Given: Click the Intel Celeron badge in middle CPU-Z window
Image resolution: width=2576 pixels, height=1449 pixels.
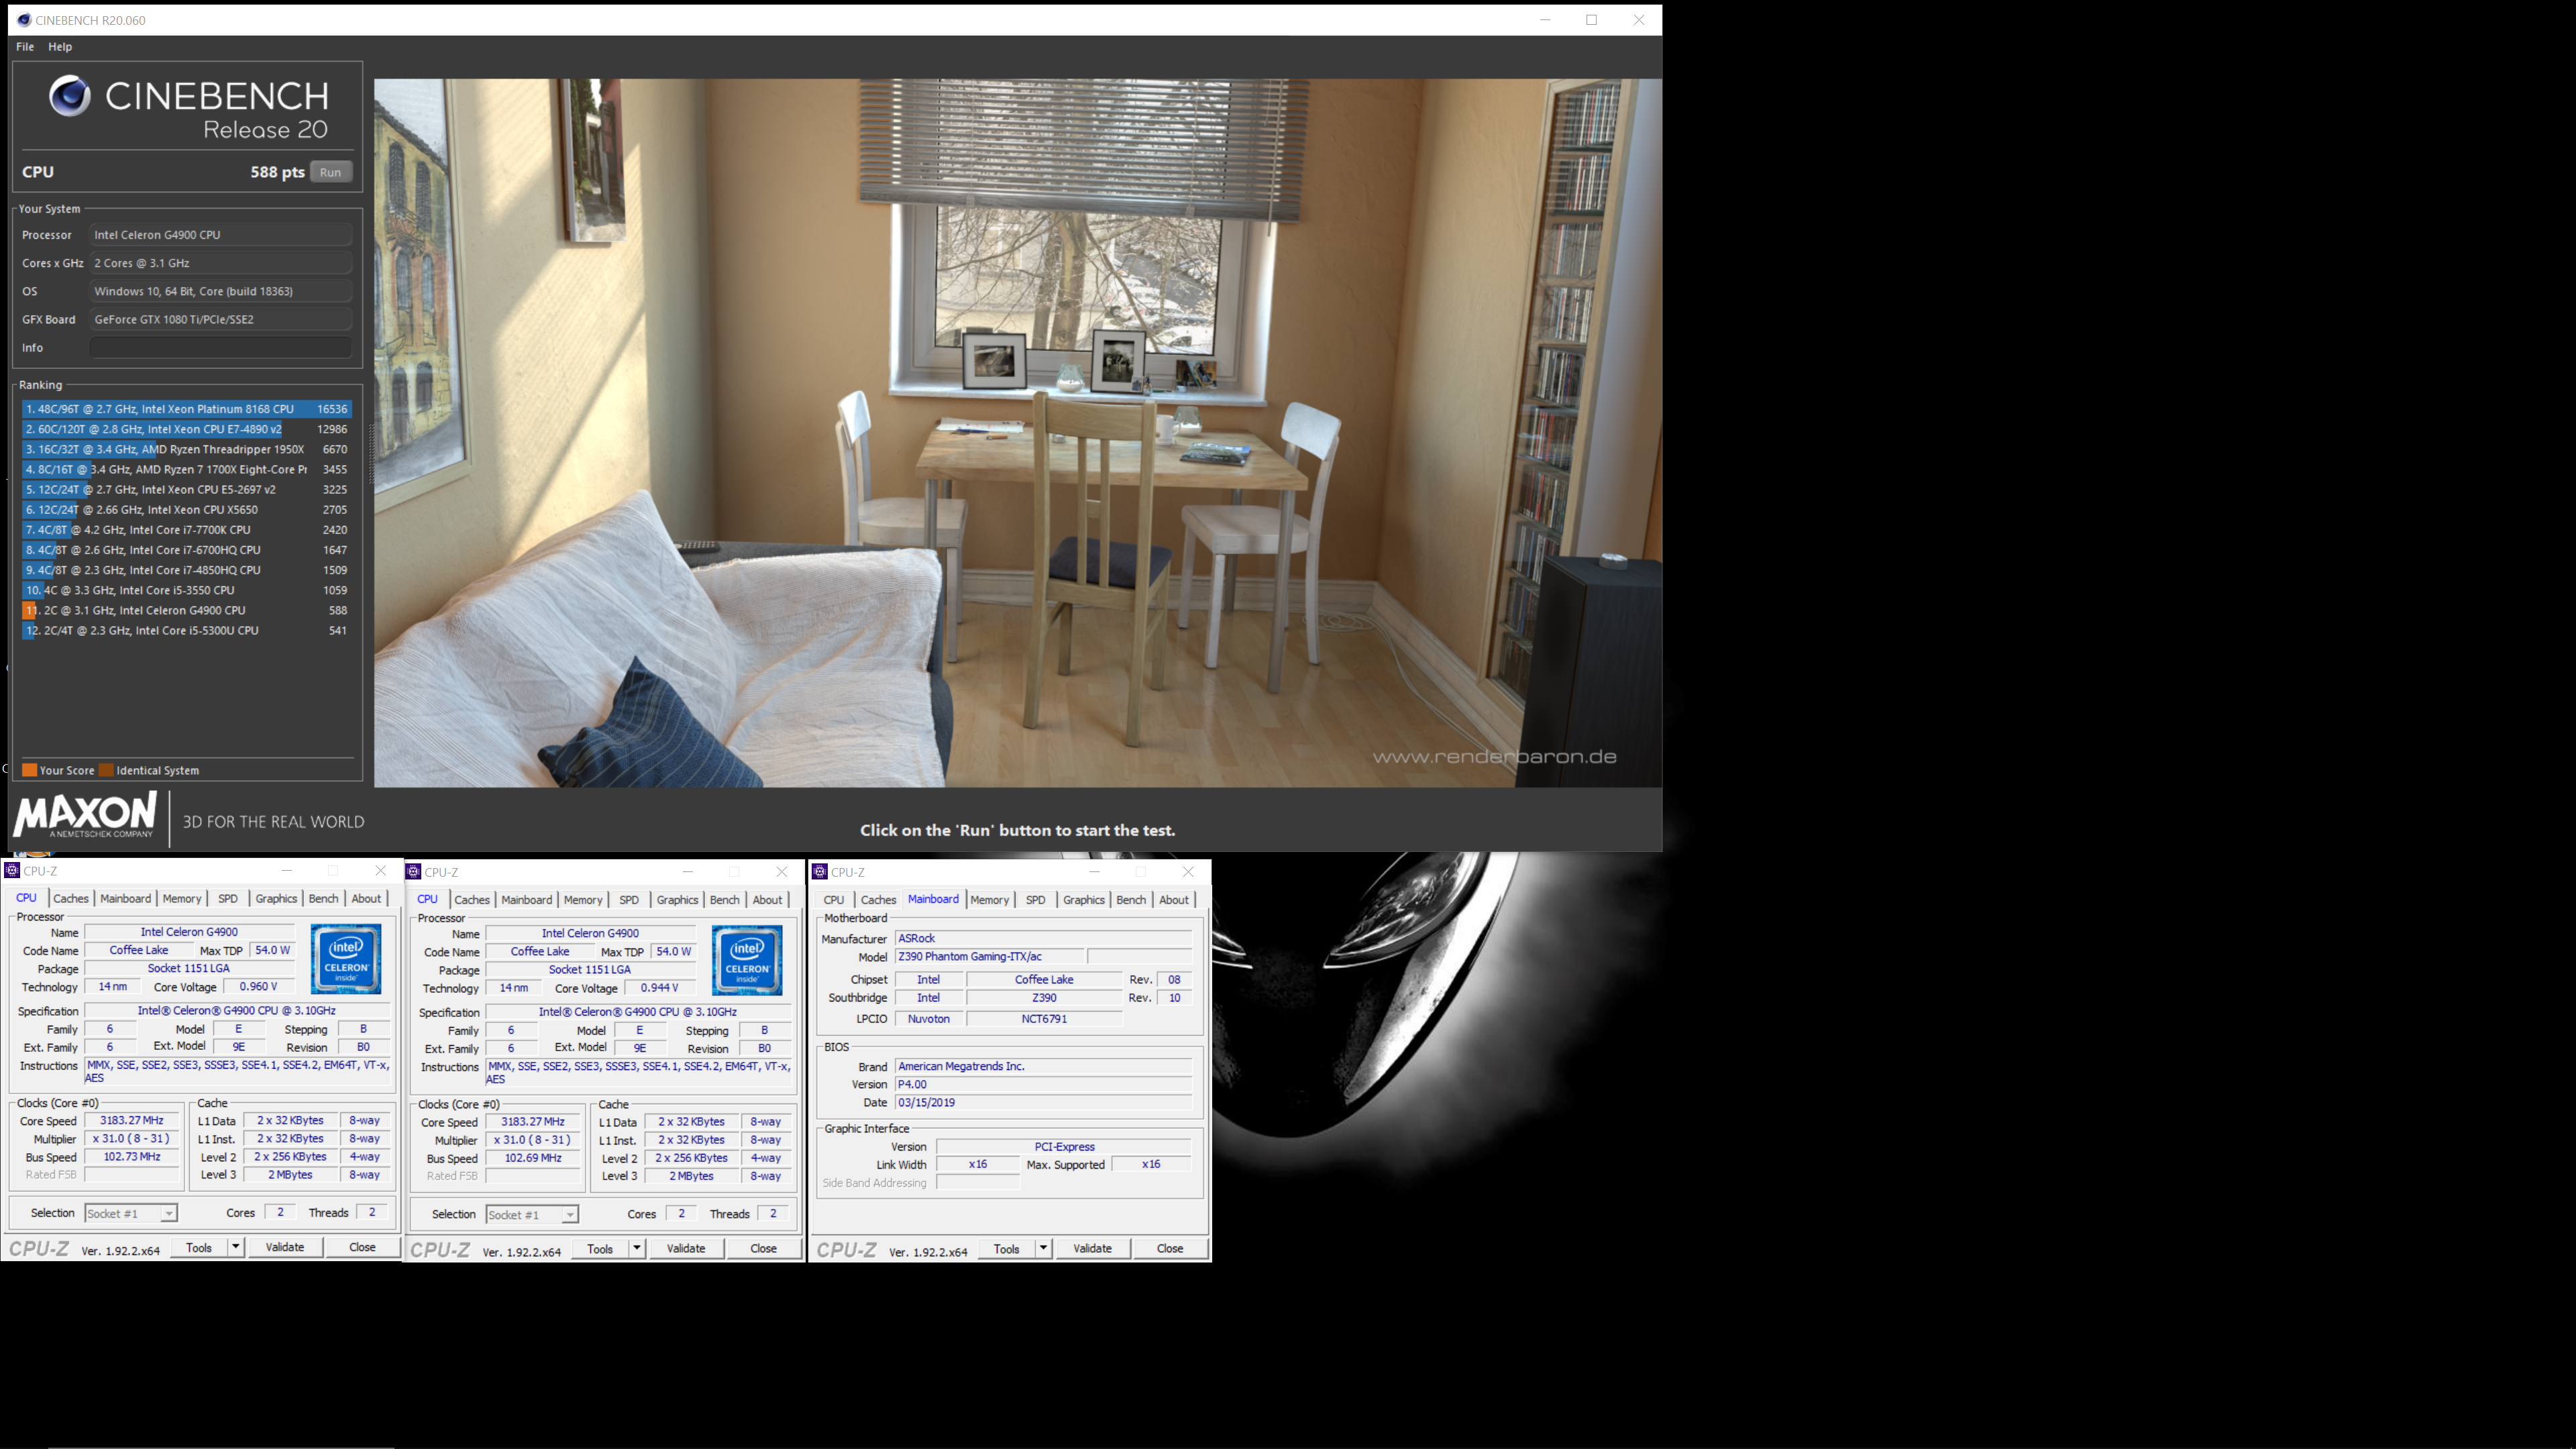Looking at the screenshot, I should [747, 960].
